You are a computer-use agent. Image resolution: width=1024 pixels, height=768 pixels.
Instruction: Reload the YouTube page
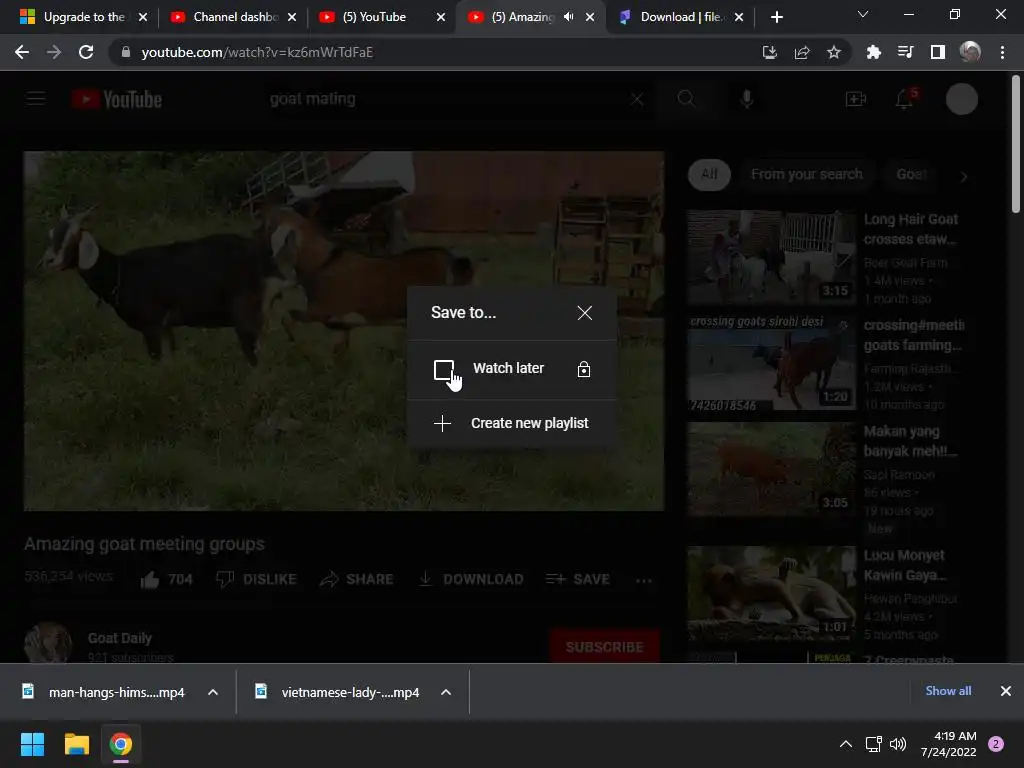pyautogui.click(x=86, y=52)
